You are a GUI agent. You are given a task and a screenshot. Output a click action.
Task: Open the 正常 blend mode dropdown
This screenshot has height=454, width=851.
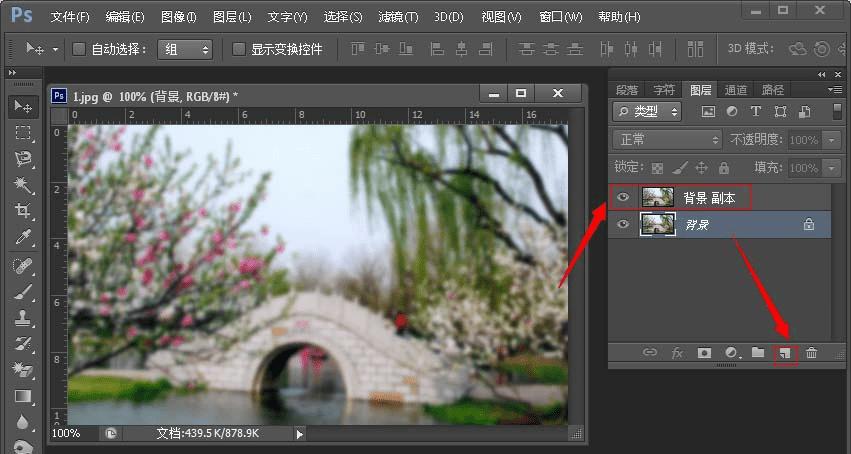(x=668, y=140)
